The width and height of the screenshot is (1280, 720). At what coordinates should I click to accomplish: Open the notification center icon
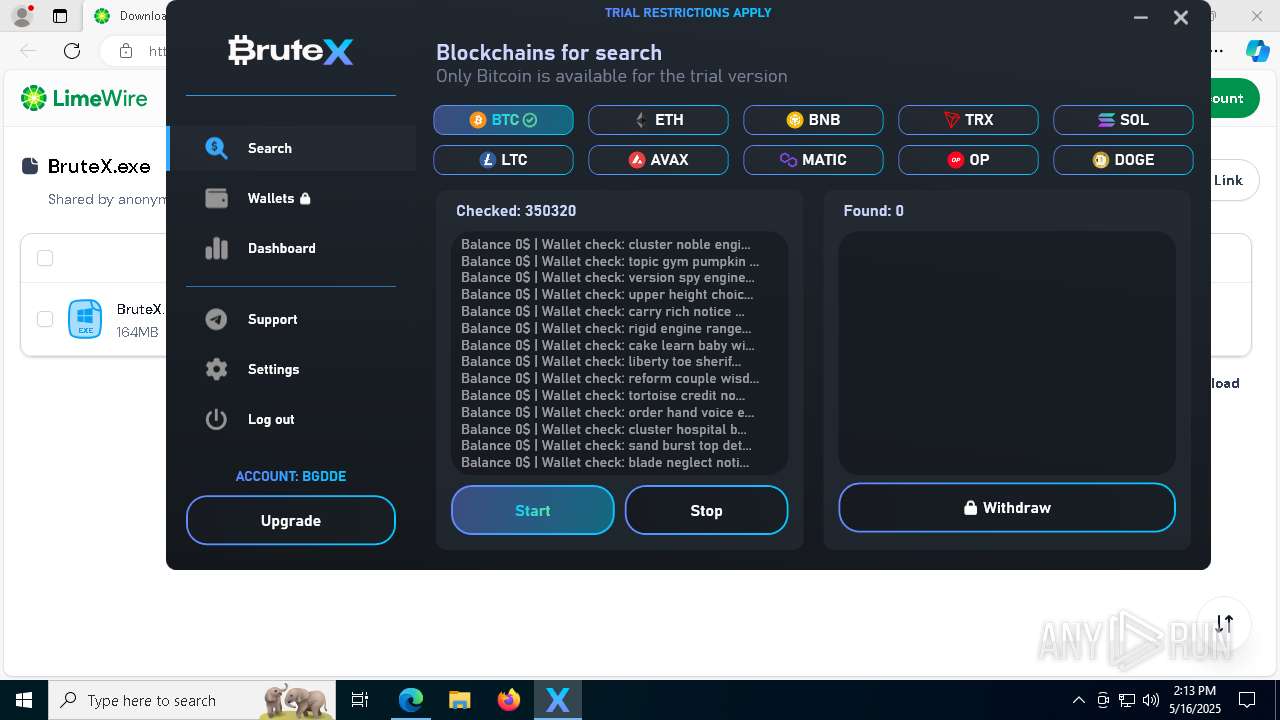[1247, 700]
